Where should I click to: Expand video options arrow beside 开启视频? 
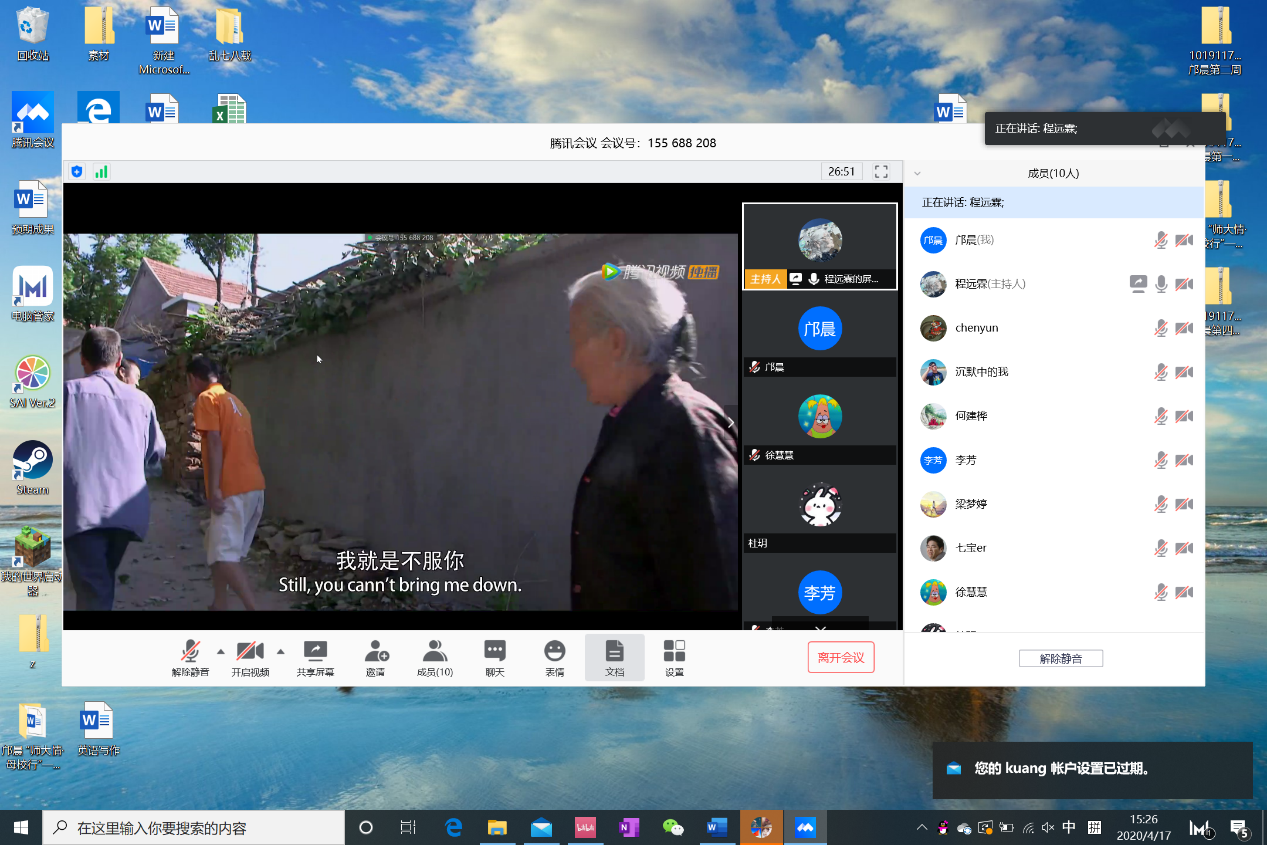280,651
